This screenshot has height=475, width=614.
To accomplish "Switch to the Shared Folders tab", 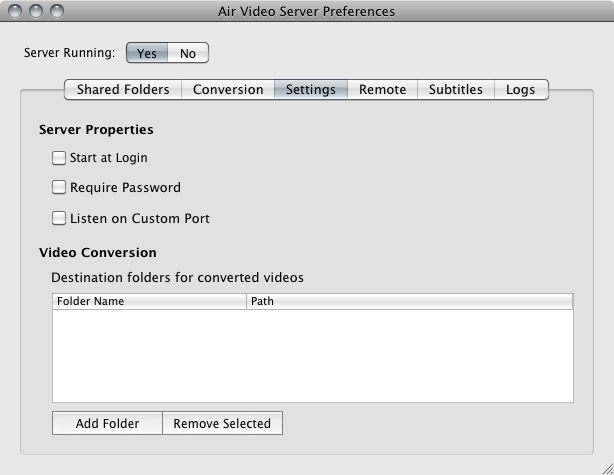I will (123, 90).
